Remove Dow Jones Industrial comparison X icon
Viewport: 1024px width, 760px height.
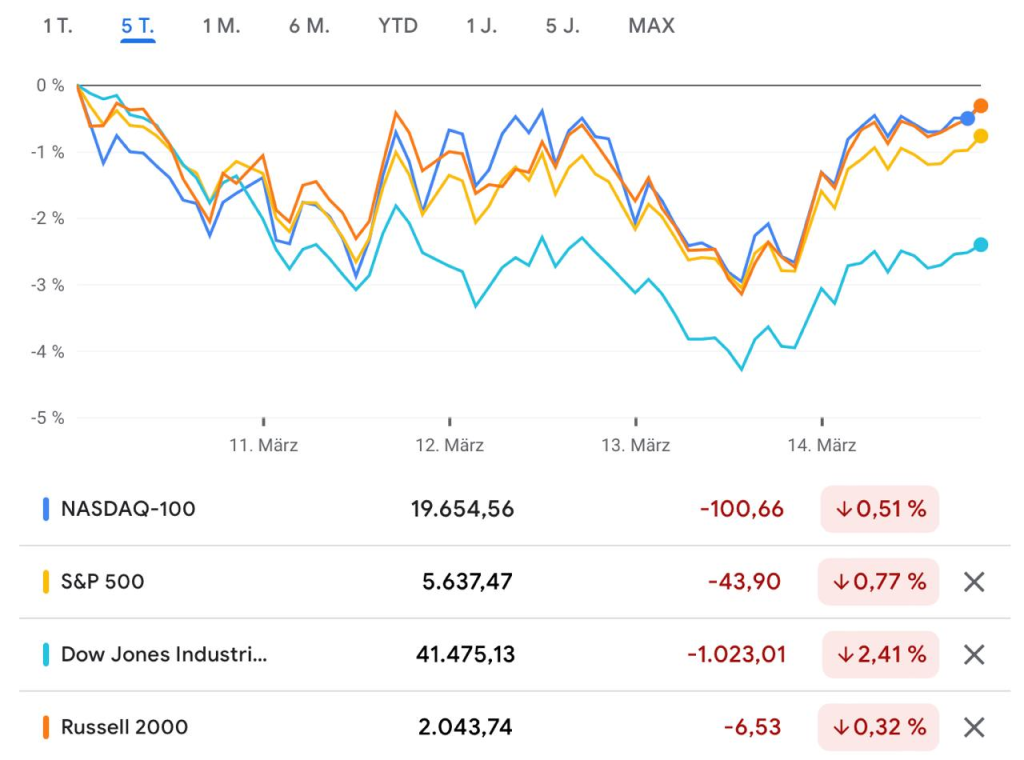974,655
